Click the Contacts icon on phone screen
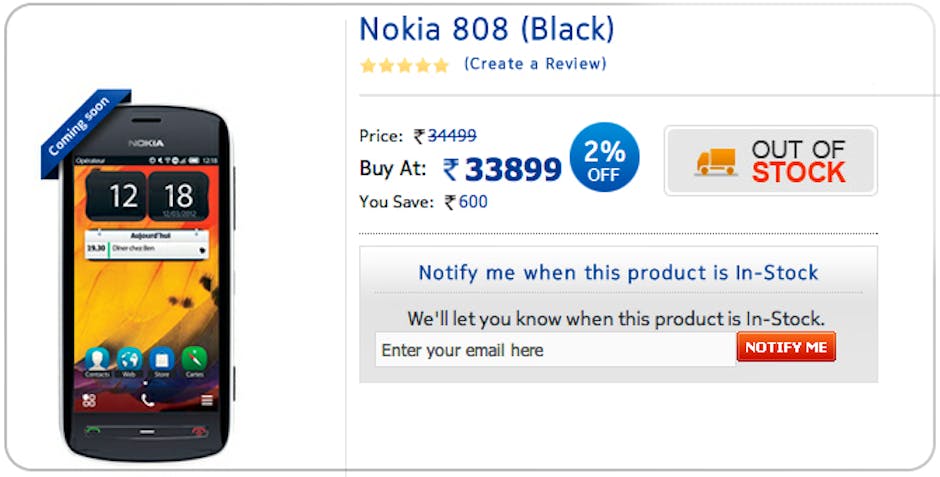 tap(97, 360)
